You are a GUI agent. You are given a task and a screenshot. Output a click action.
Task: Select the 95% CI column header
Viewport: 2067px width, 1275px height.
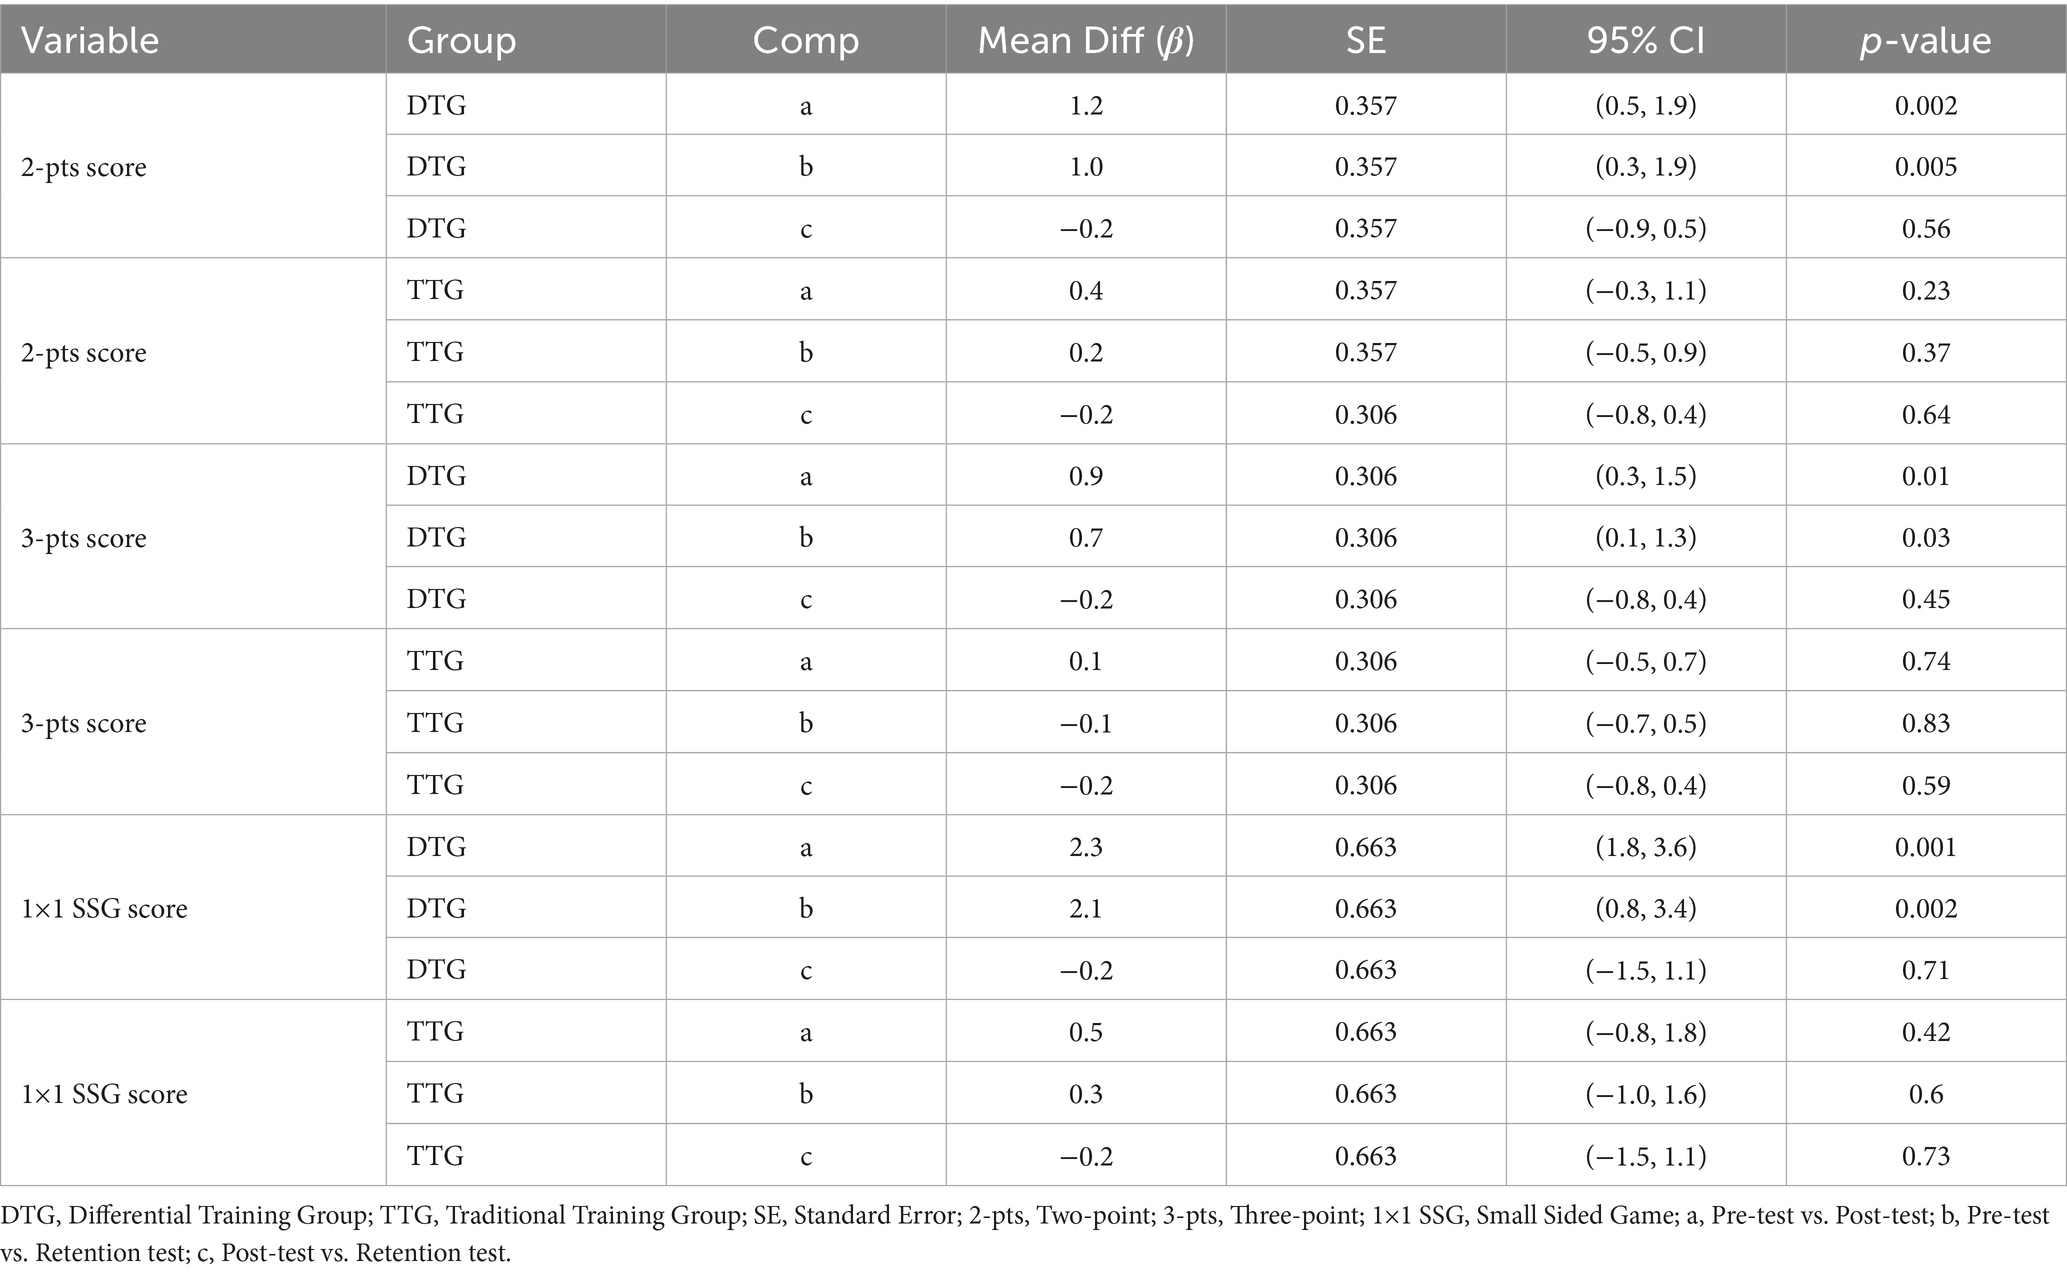tap(1645, 40)
